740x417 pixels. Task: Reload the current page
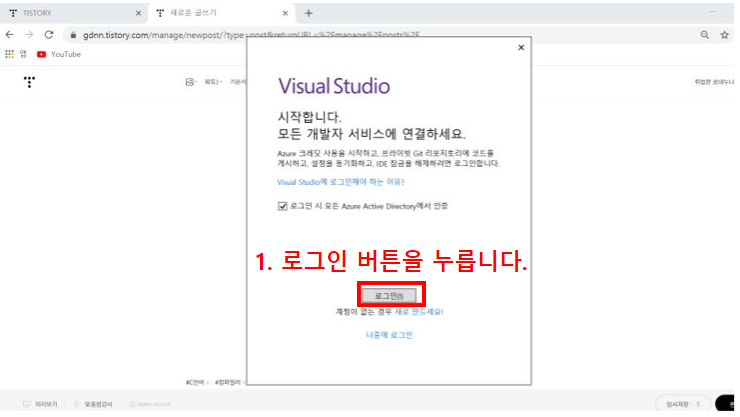coord(49,34)
